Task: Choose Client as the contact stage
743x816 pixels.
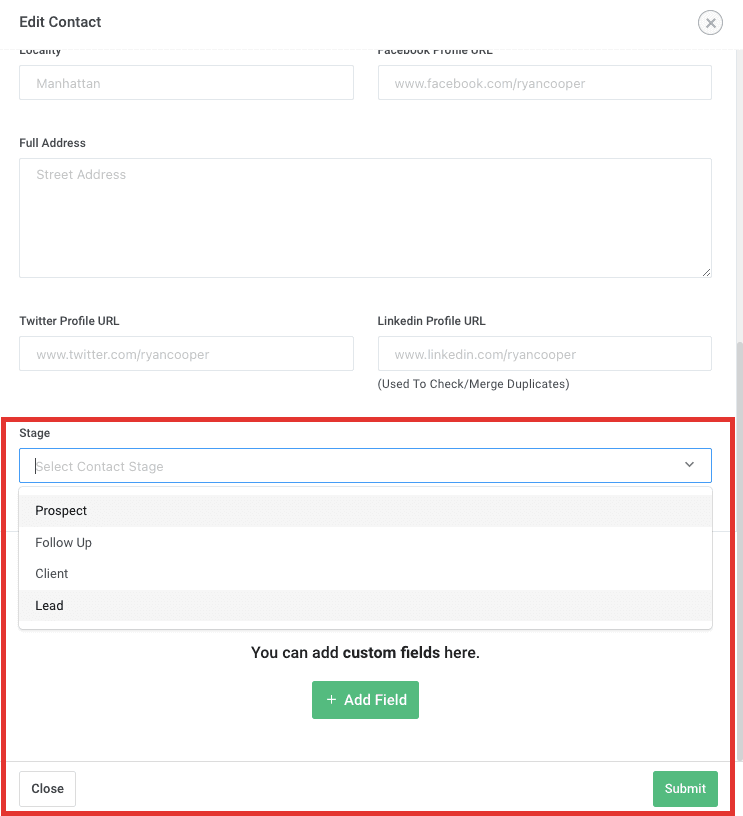Action: [x=51, y=573]
